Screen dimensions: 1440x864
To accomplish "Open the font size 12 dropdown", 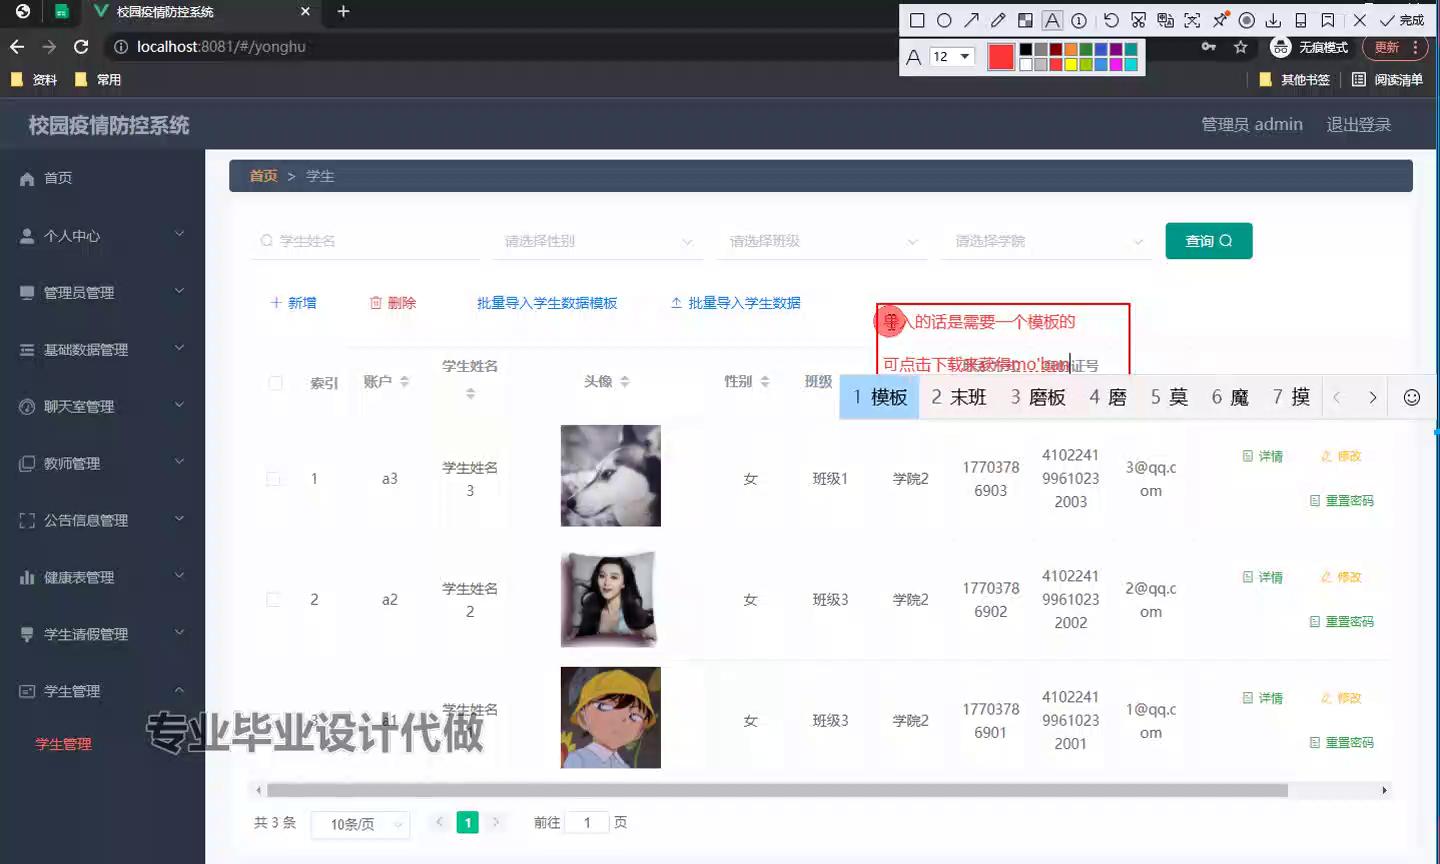I will point(951,57).
